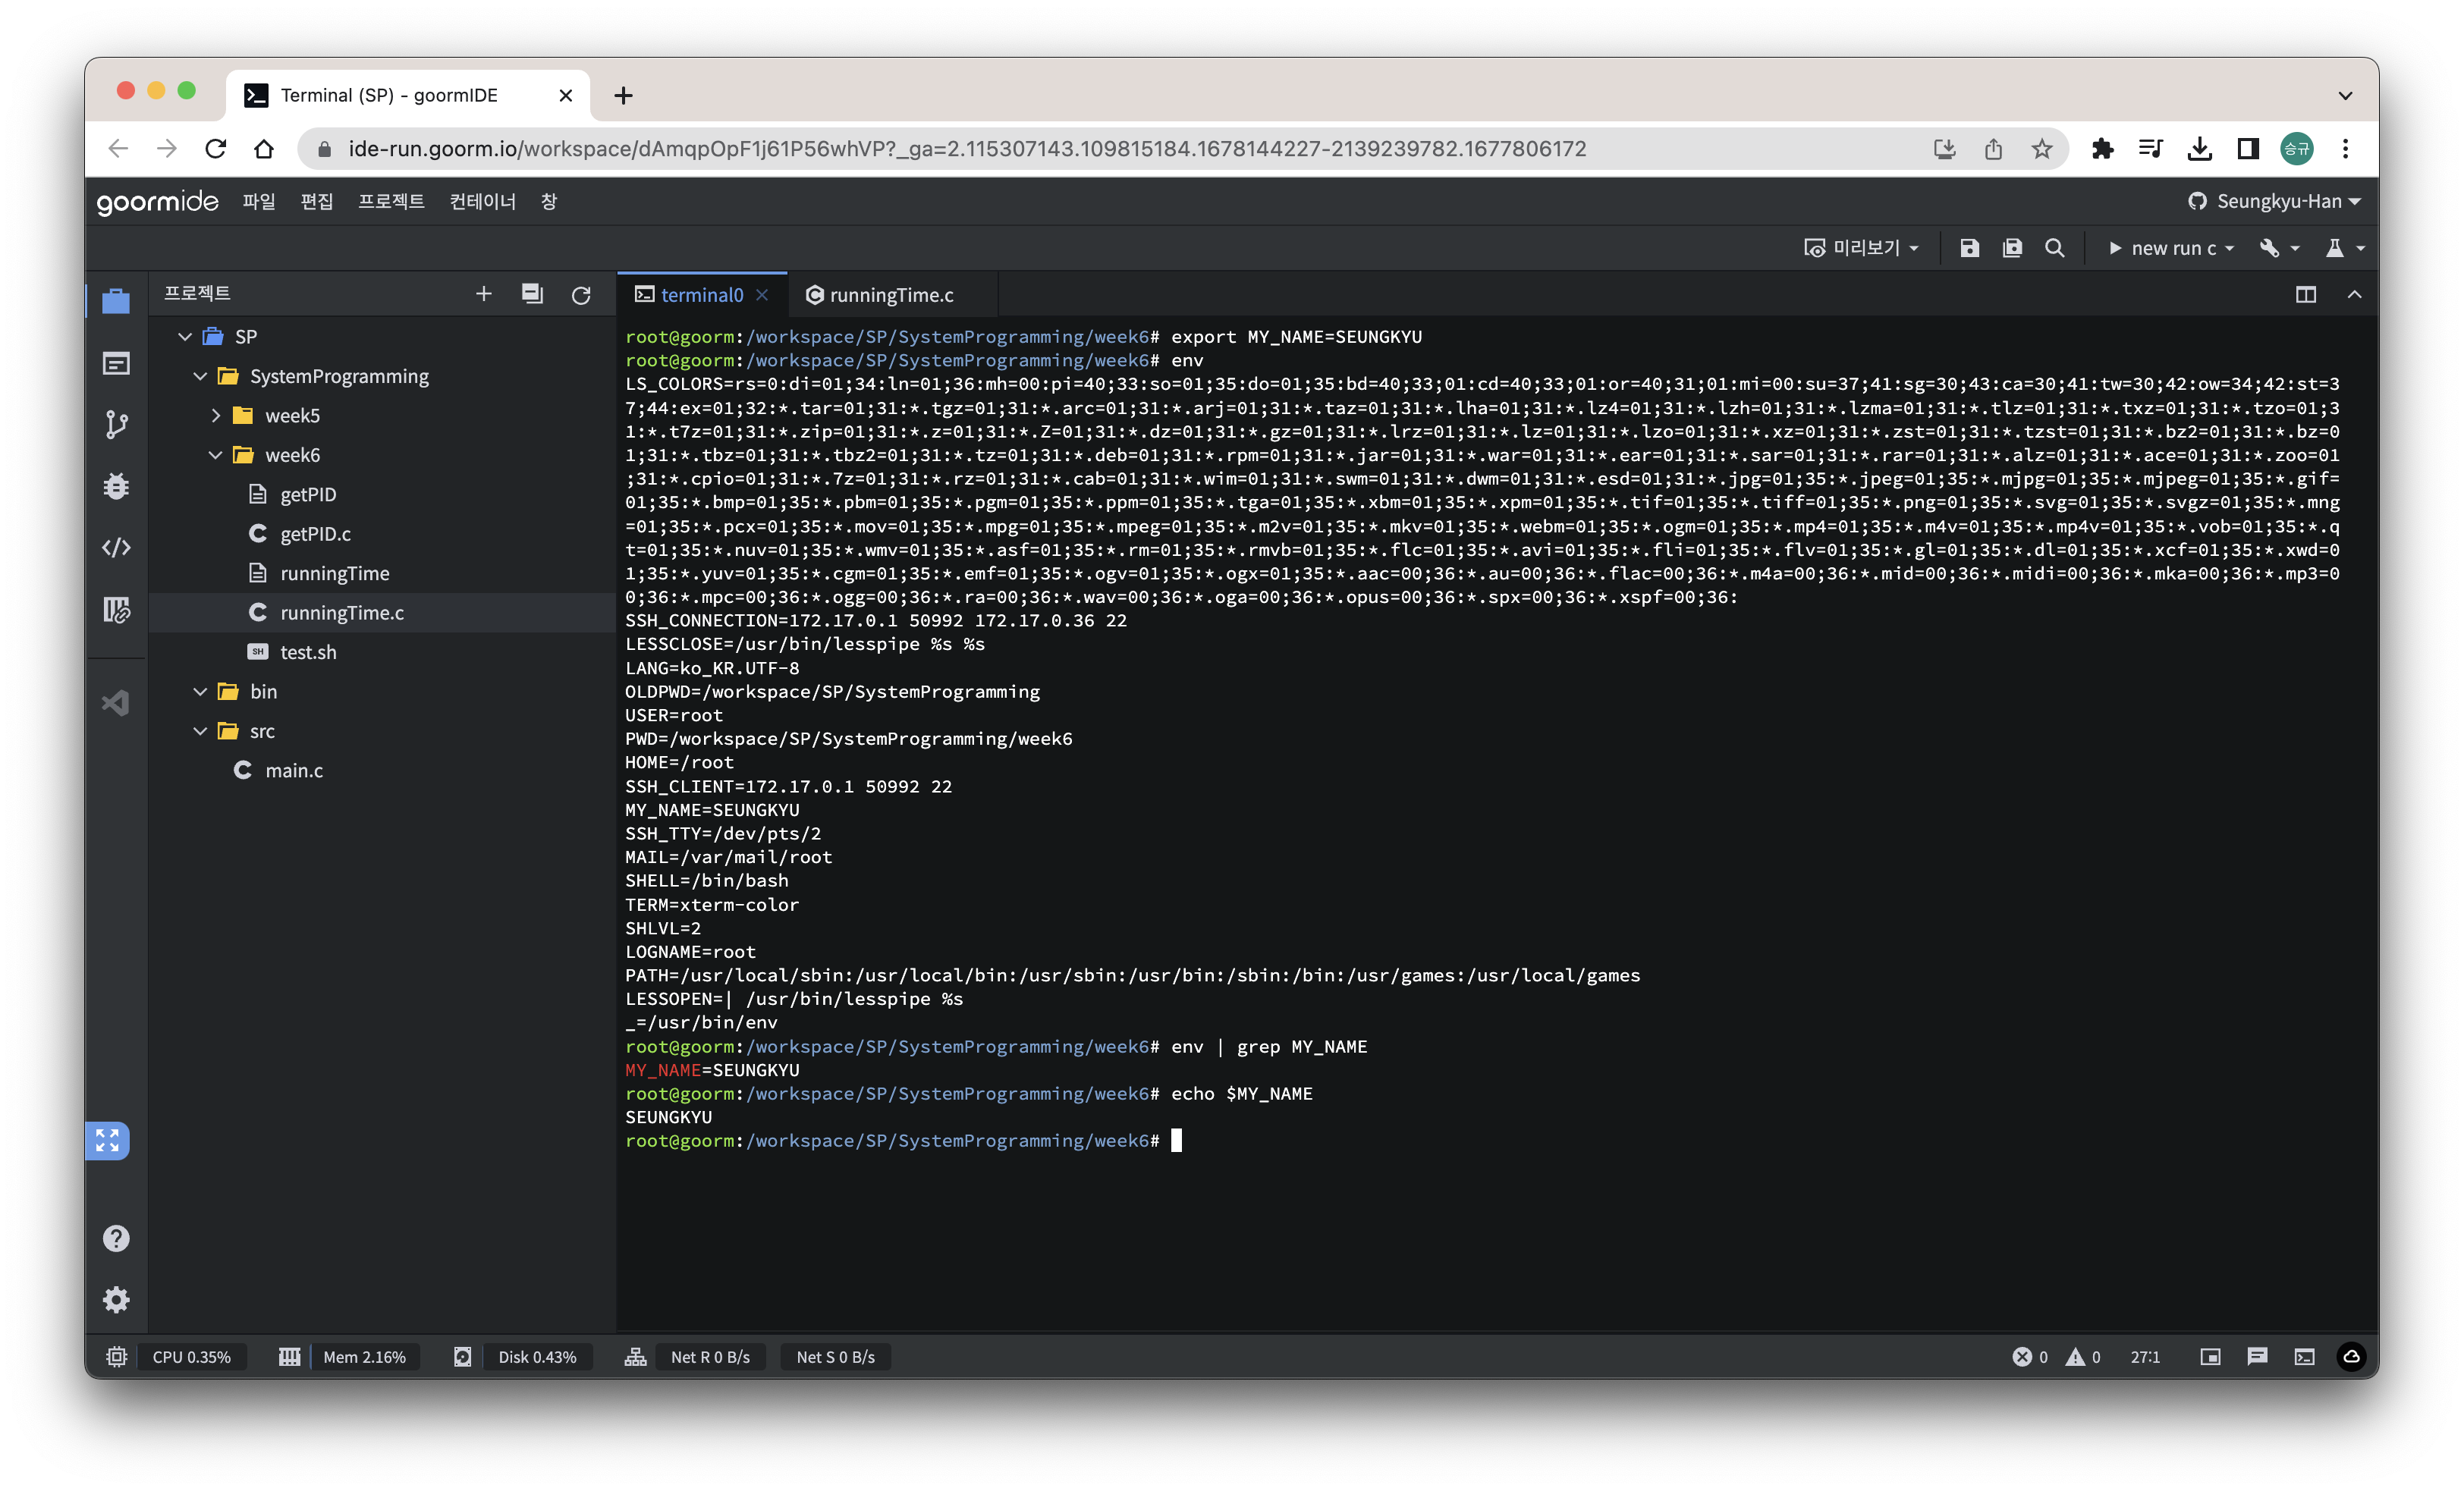Viewport: 2464px width, 1491px height.
Task: Open the 미리보기 preview dropdown
Action: coord(1861,248)
